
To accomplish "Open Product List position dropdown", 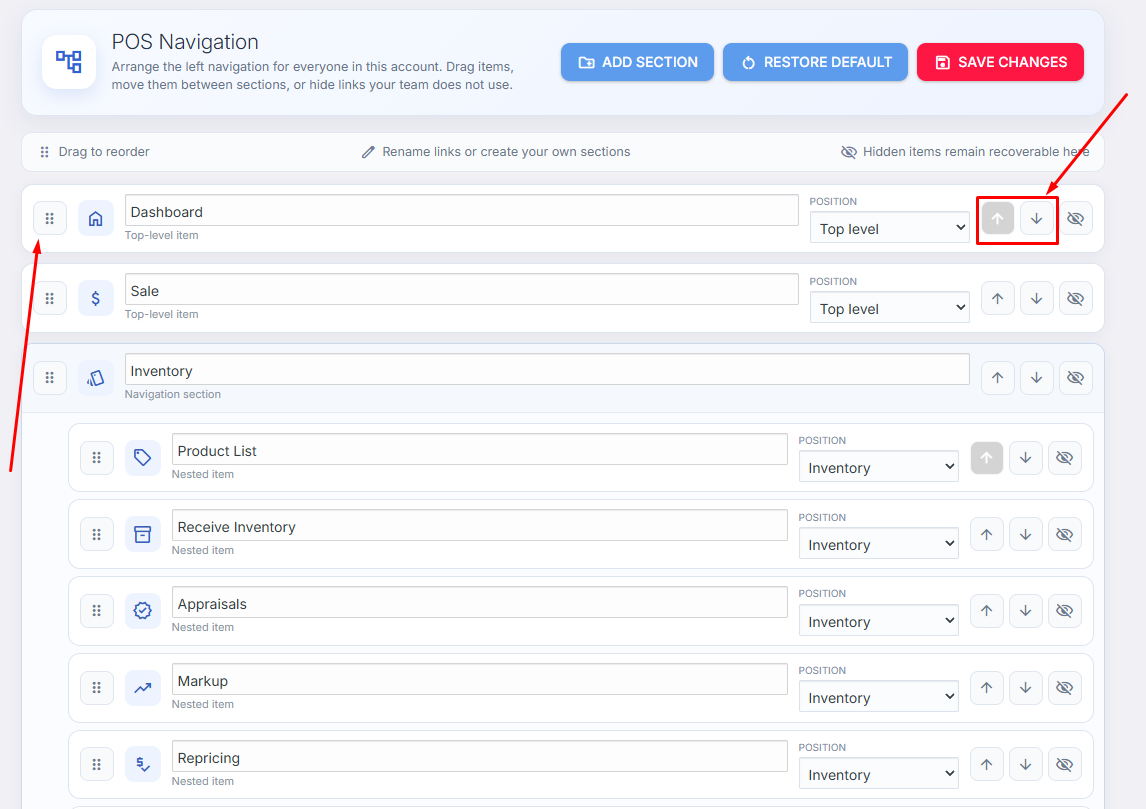I will coord(879,467).
